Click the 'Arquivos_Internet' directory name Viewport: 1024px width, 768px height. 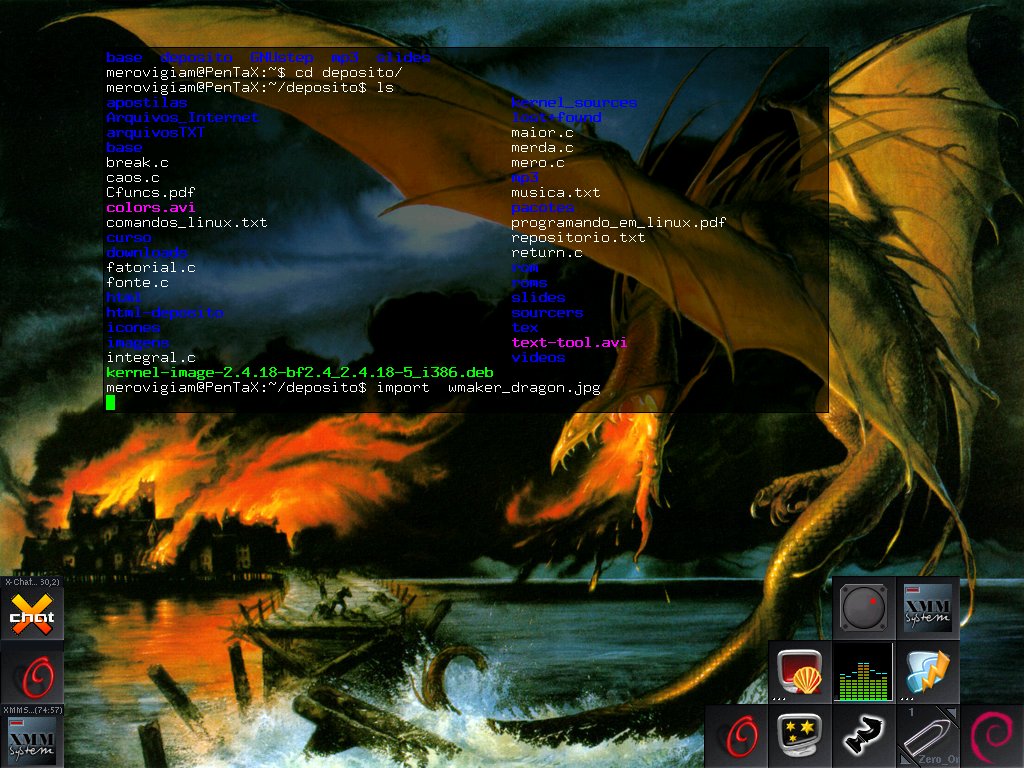pos(182,118)
